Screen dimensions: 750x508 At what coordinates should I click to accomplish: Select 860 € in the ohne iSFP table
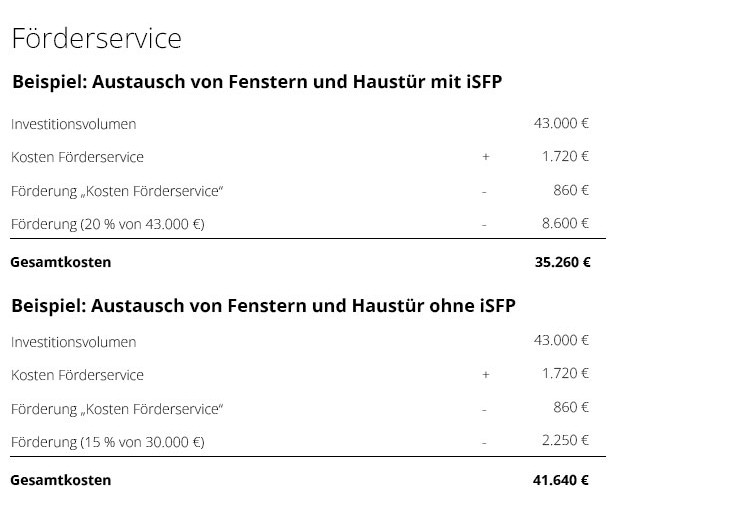coord(571,407)
